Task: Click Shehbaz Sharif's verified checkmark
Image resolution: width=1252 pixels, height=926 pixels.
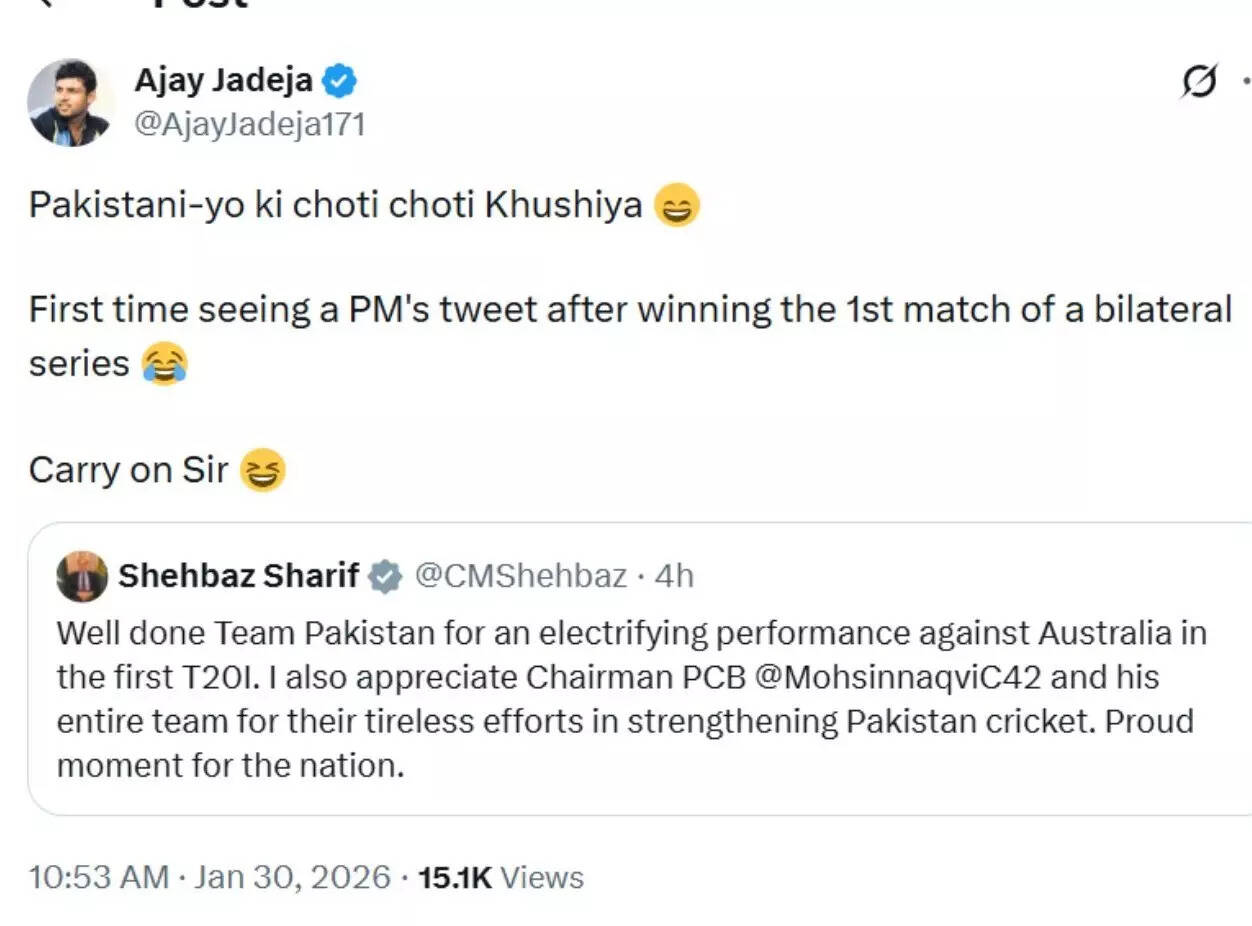Action: click(384, 575)
